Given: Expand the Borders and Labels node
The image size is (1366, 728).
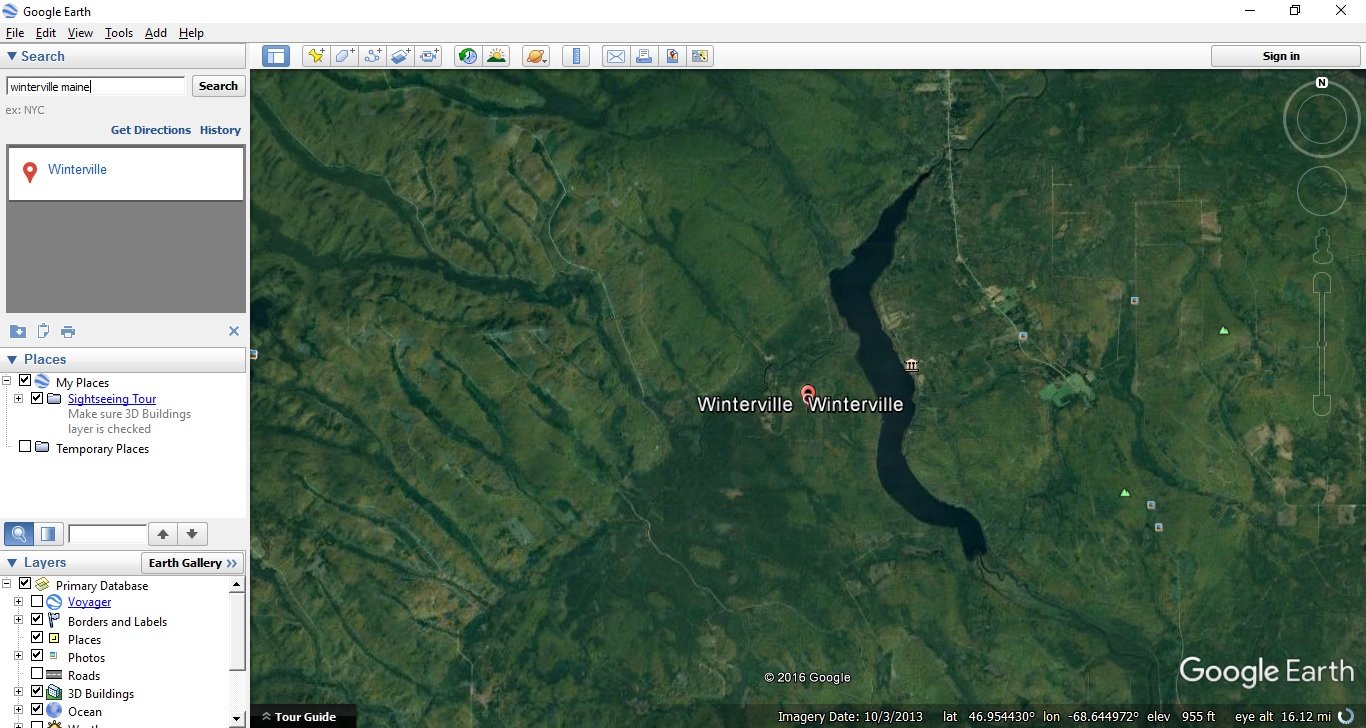Looking at the screenshot, I should [19, 620].
